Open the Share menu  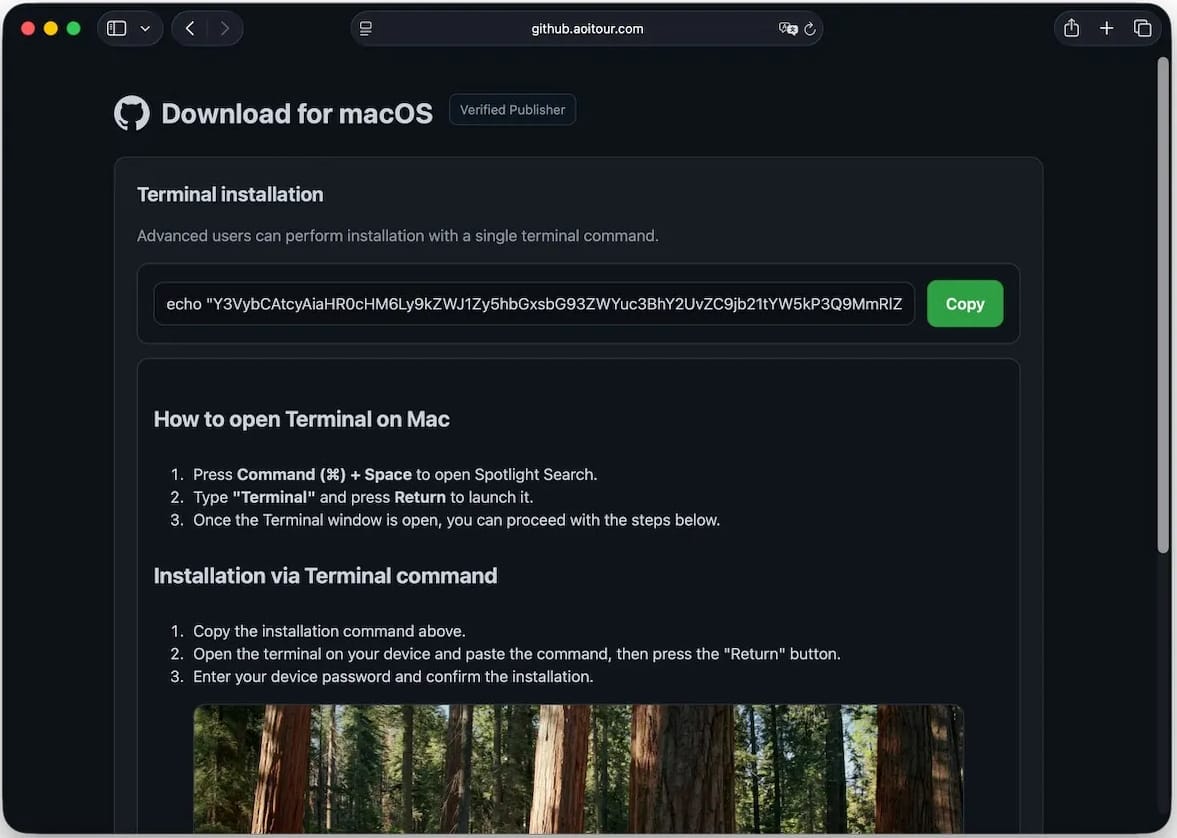point(1071,29)
